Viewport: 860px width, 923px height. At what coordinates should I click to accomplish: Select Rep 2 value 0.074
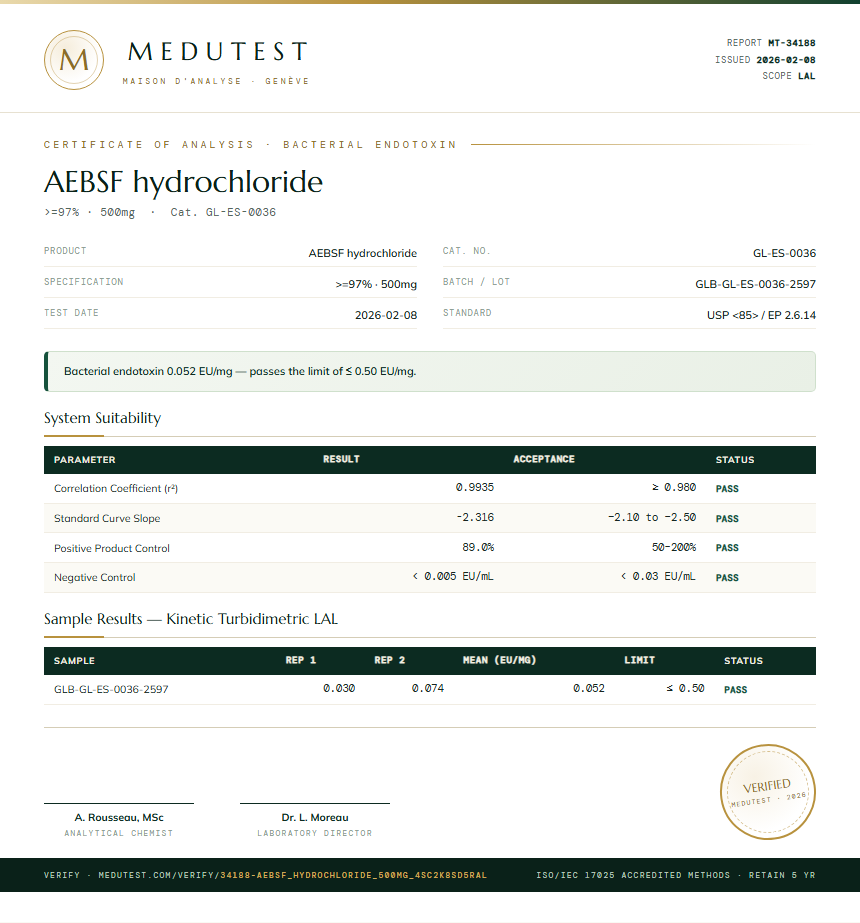428,688
